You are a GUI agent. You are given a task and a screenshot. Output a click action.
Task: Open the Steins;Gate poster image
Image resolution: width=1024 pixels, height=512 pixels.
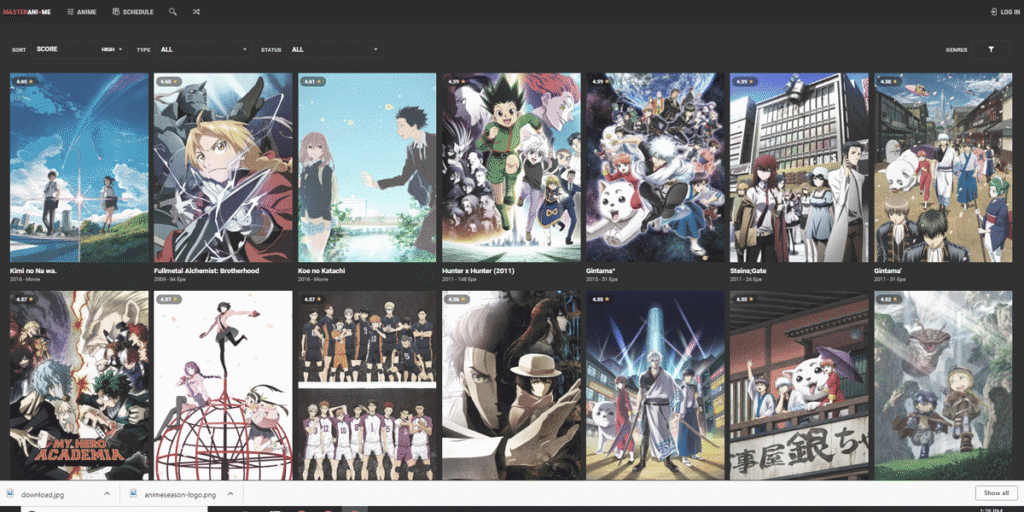tap(799, 167)
